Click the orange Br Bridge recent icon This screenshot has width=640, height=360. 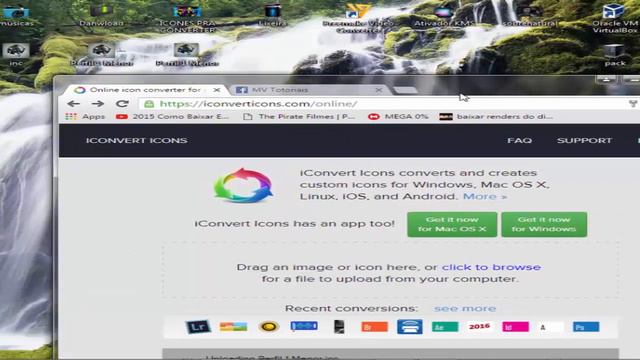click(x=374, y=327)
